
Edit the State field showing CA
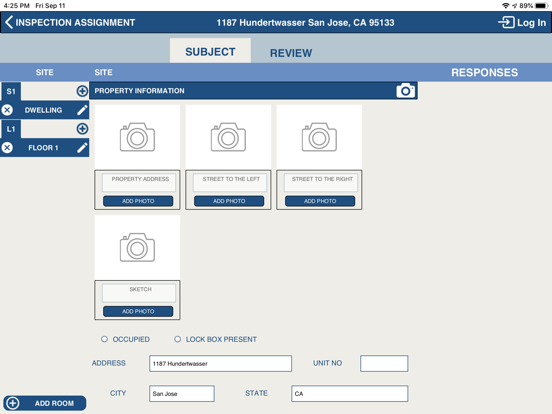pyautogui.click(x=350, y=394)
